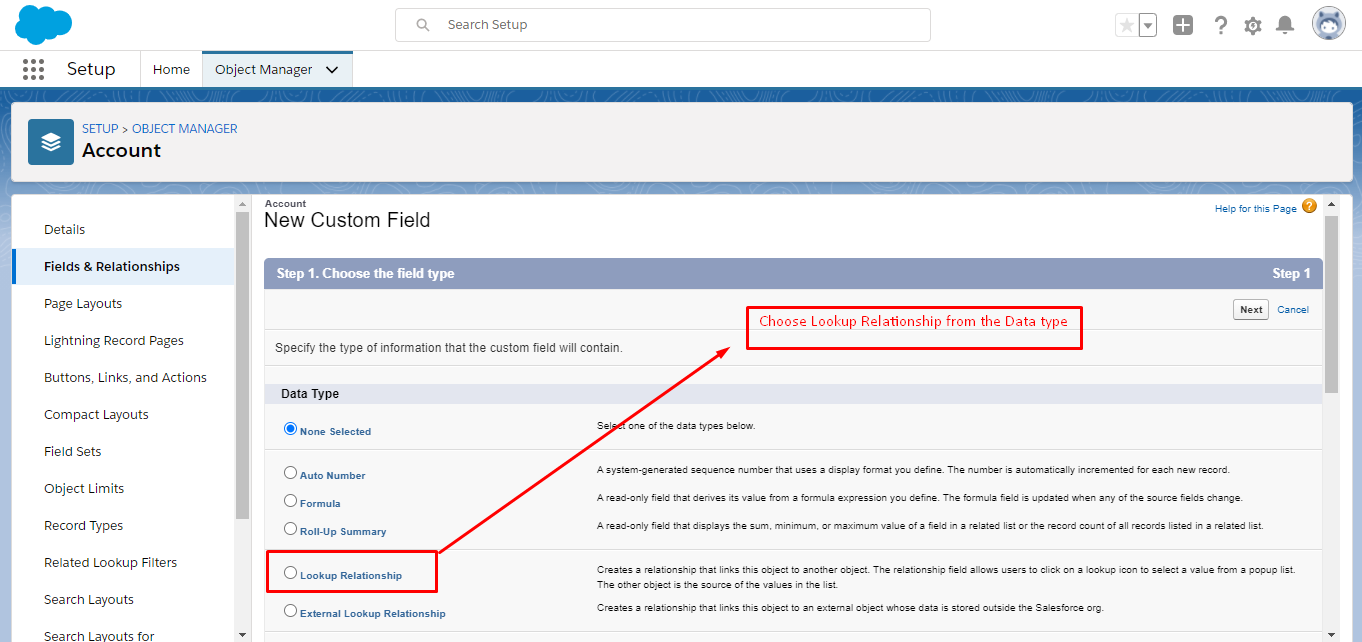Screen dimensions: 1362x642
Task: Open the global actions plus icon
Action: tap(1183, 25)
